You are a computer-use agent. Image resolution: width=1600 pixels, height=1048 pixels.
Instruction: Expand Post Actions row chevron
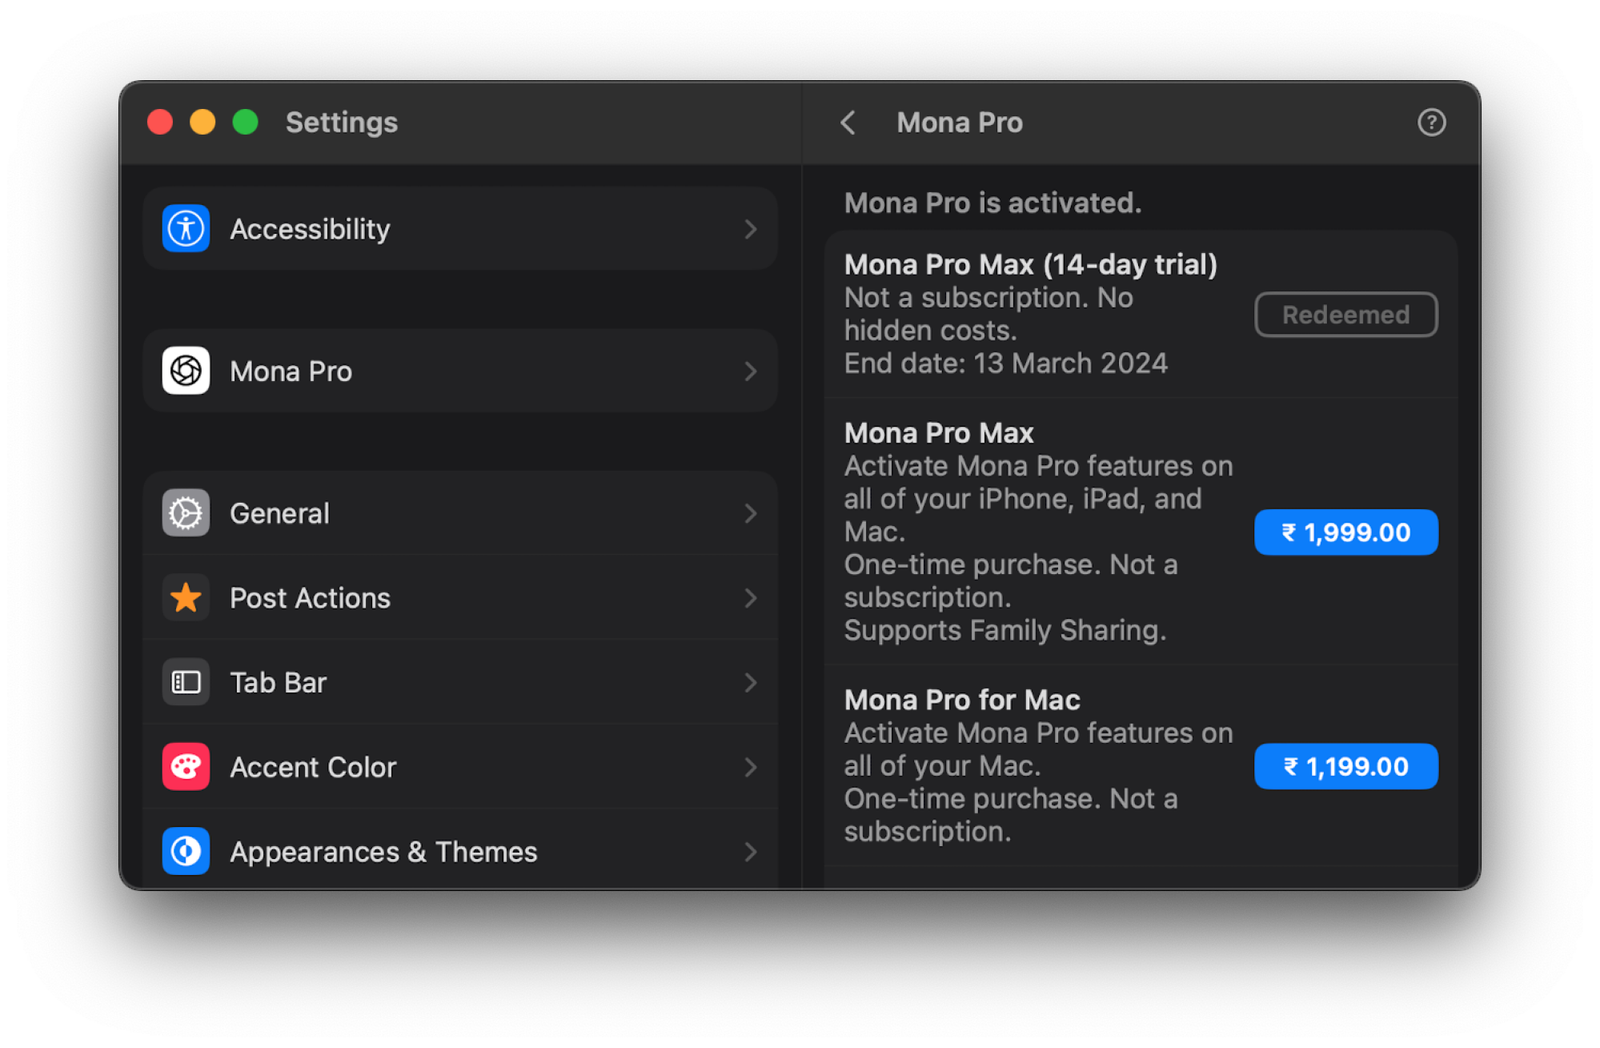coord(750,598)
